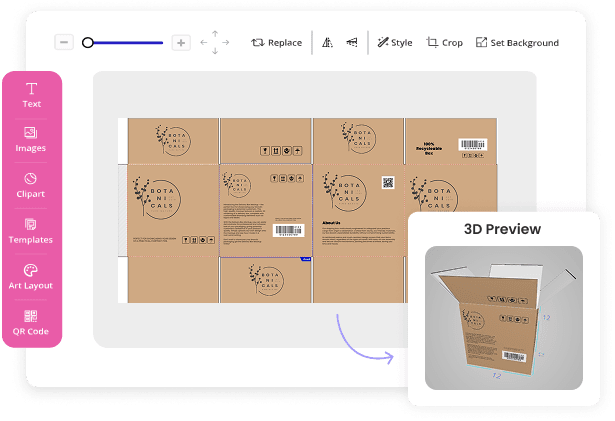Click Set Background

coord(517,42)
